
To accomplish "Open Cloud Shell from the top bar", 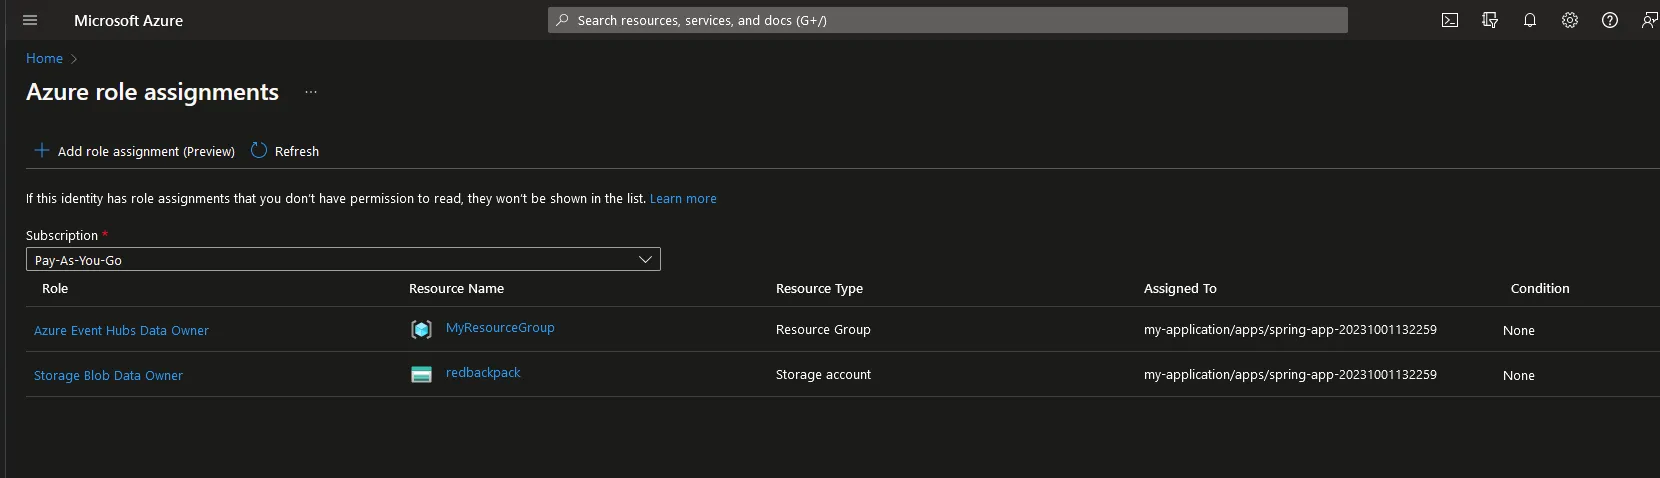I will pos(1450,20).
